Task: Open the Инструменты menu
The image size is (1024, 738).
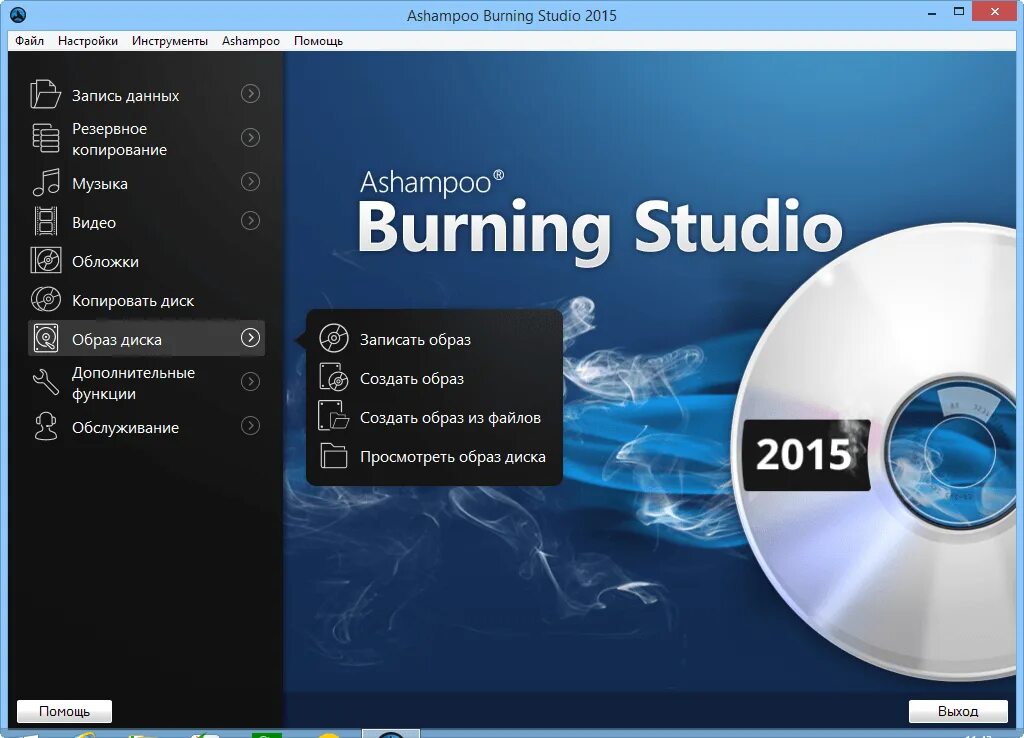Action: click(x=170, y=40)
